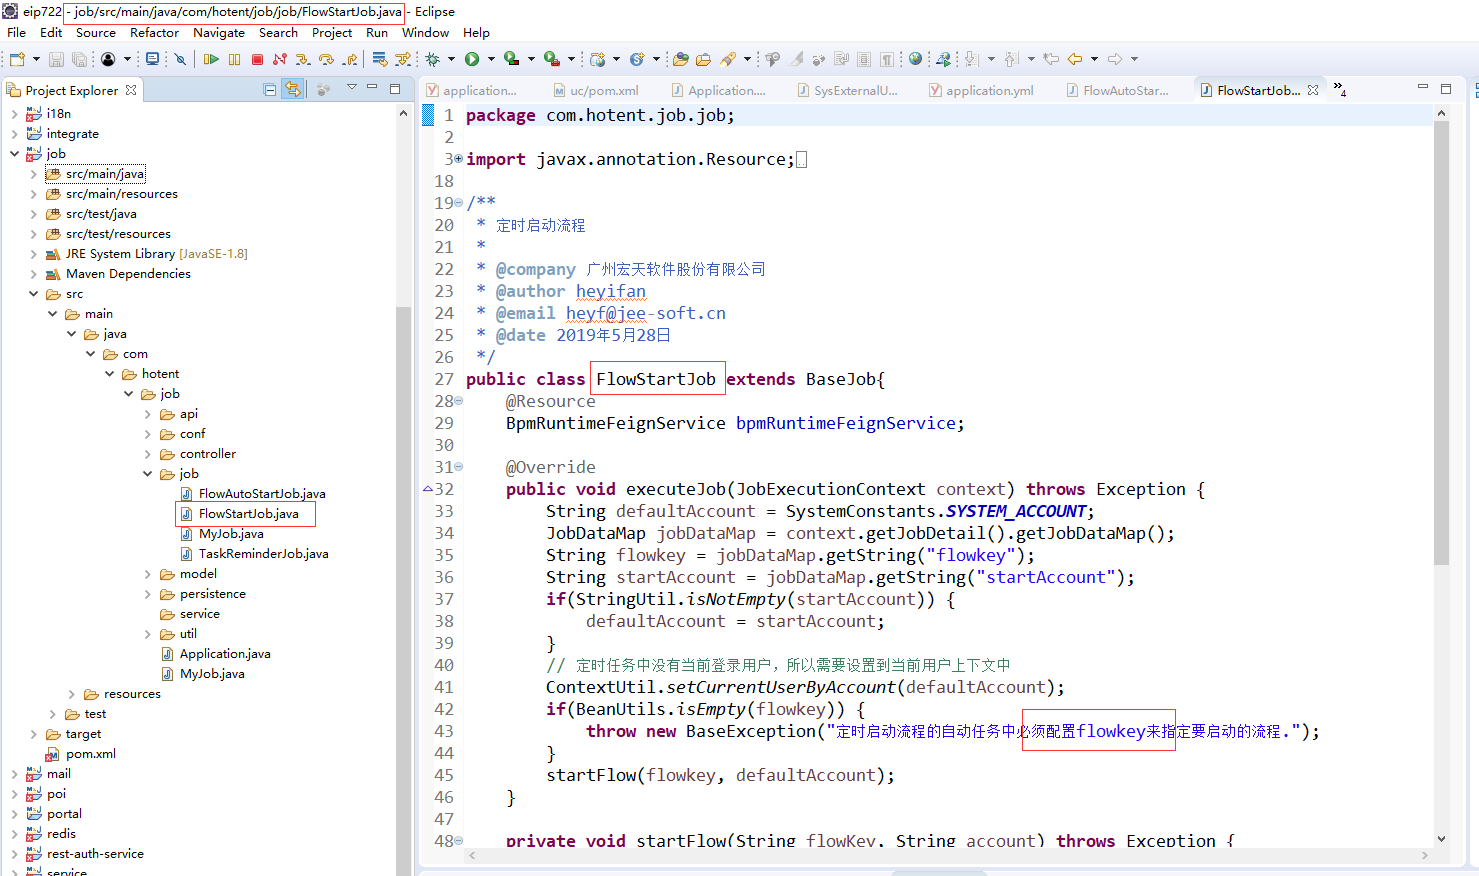Select pom.xml under job project
The image size is (1479, 876).
click(90, 754)
